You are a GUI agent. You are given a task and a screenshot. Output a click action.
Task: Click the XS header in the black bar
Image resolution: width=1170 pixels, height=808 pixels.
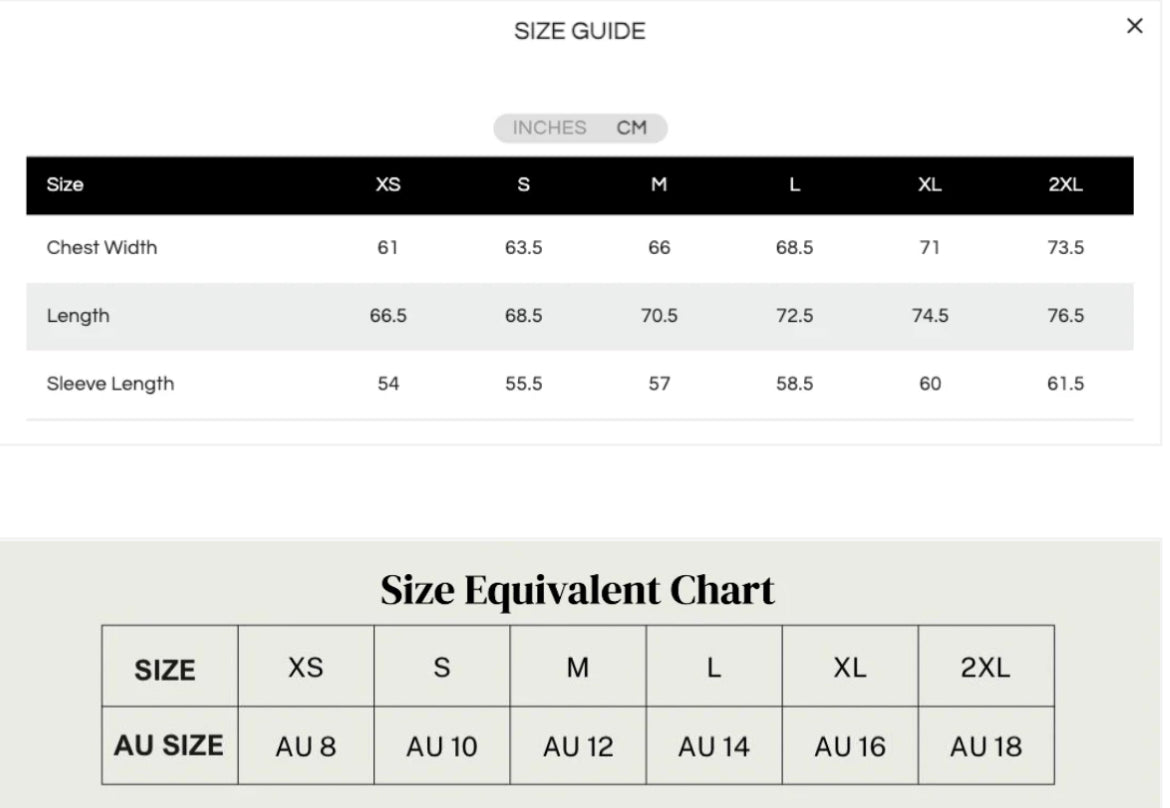pyautogui.click(x=388, y=185)
